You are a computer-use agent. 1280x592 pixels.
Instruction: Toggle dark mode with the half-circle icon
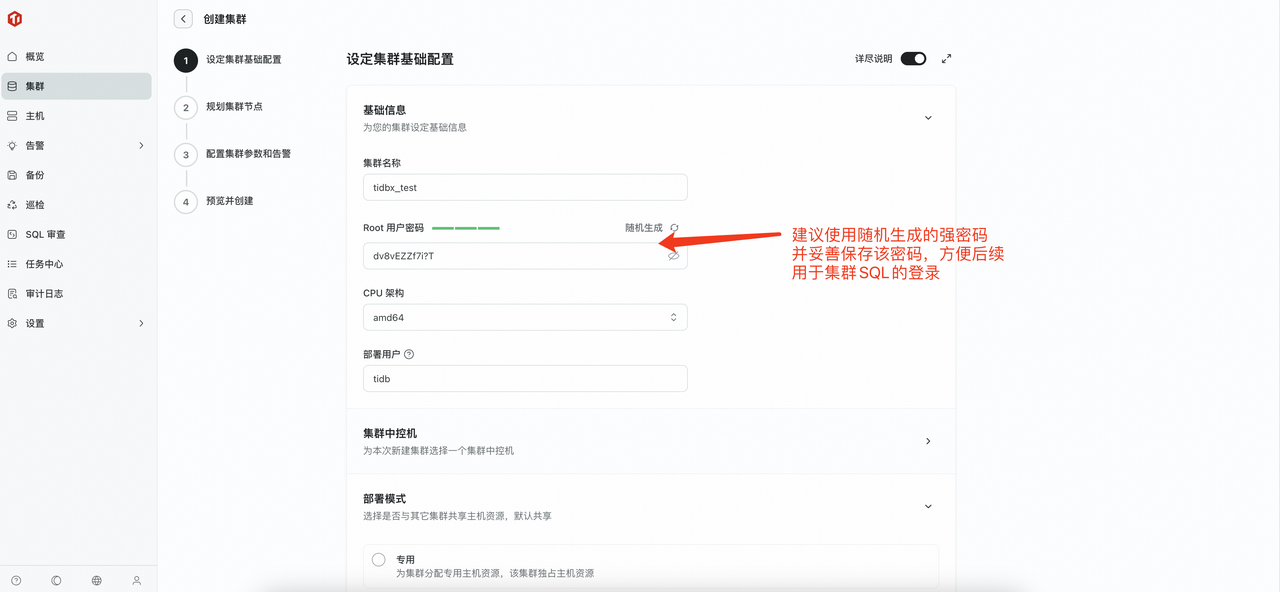point(56,580)
